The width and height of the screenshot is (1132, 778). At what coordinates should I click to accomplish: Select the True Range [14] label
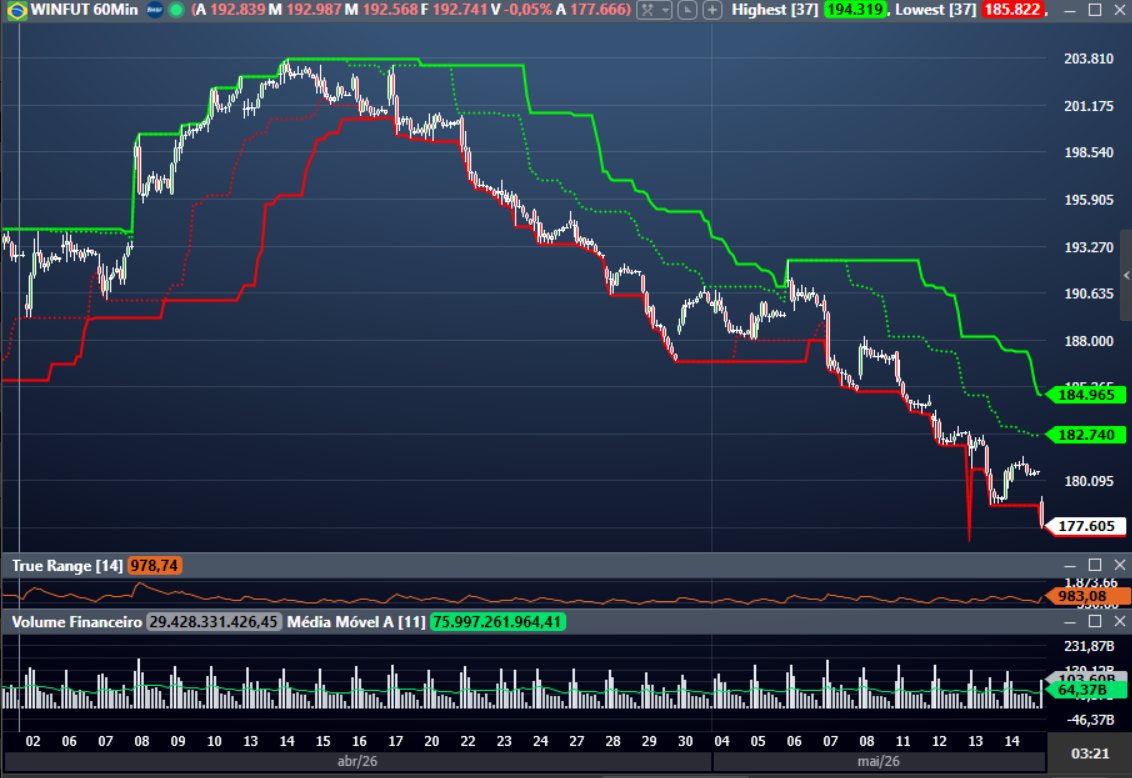(x=67, y=566)
